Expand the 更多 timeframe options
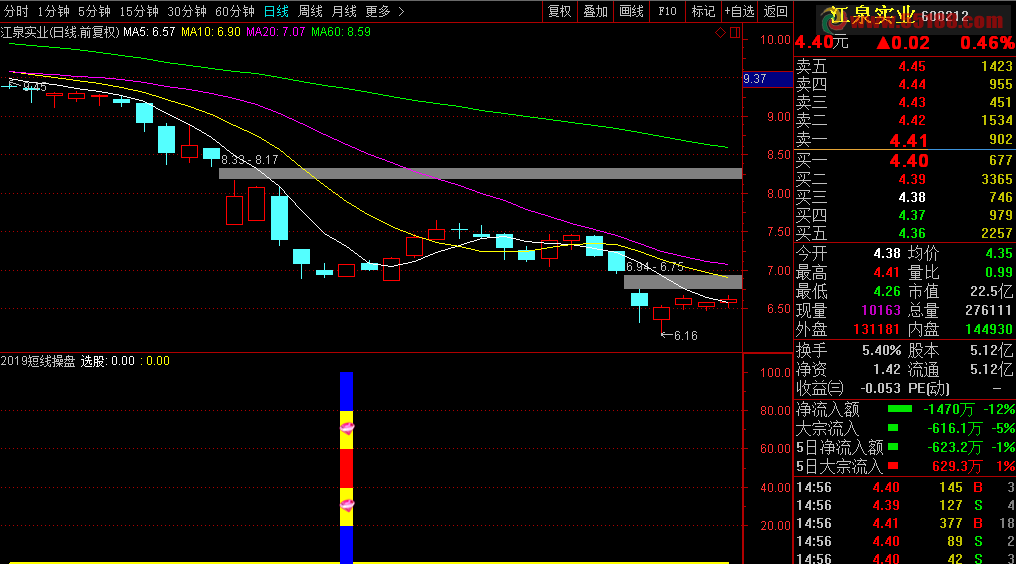This screenshot has width=1016, height=564. [378, 11]
